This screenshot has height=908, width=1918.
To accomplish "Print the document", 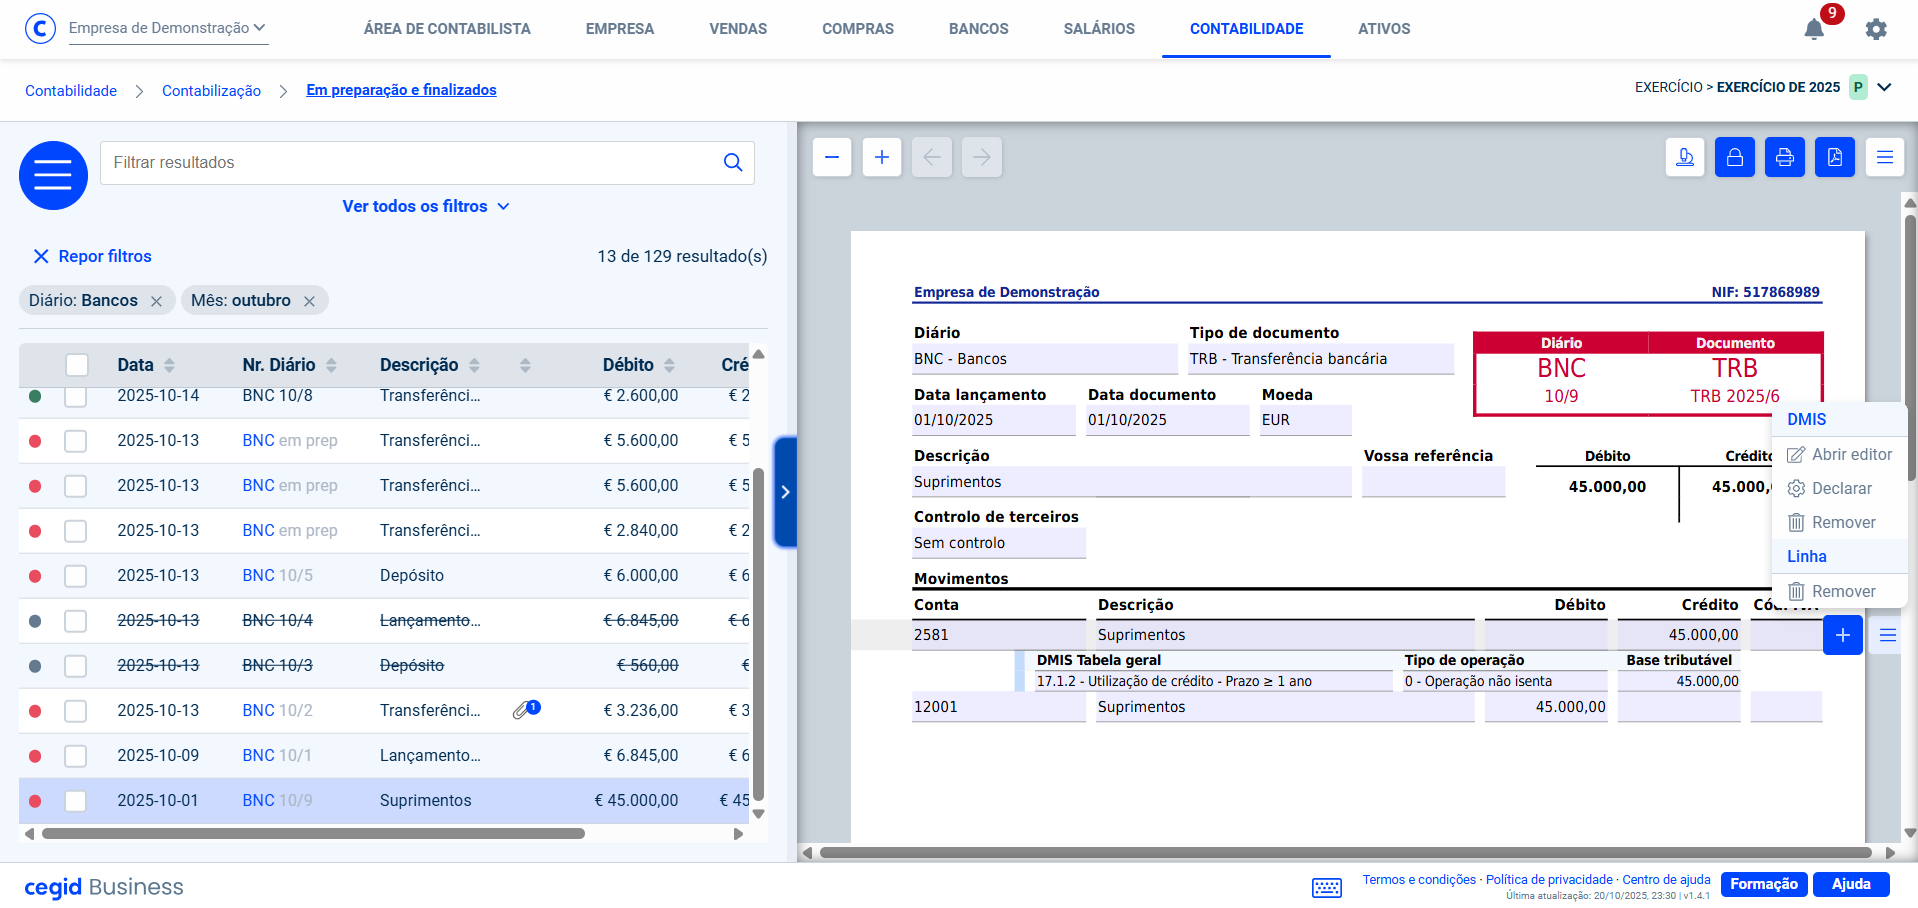I will pyautogui.click(x=1785, y=157).
